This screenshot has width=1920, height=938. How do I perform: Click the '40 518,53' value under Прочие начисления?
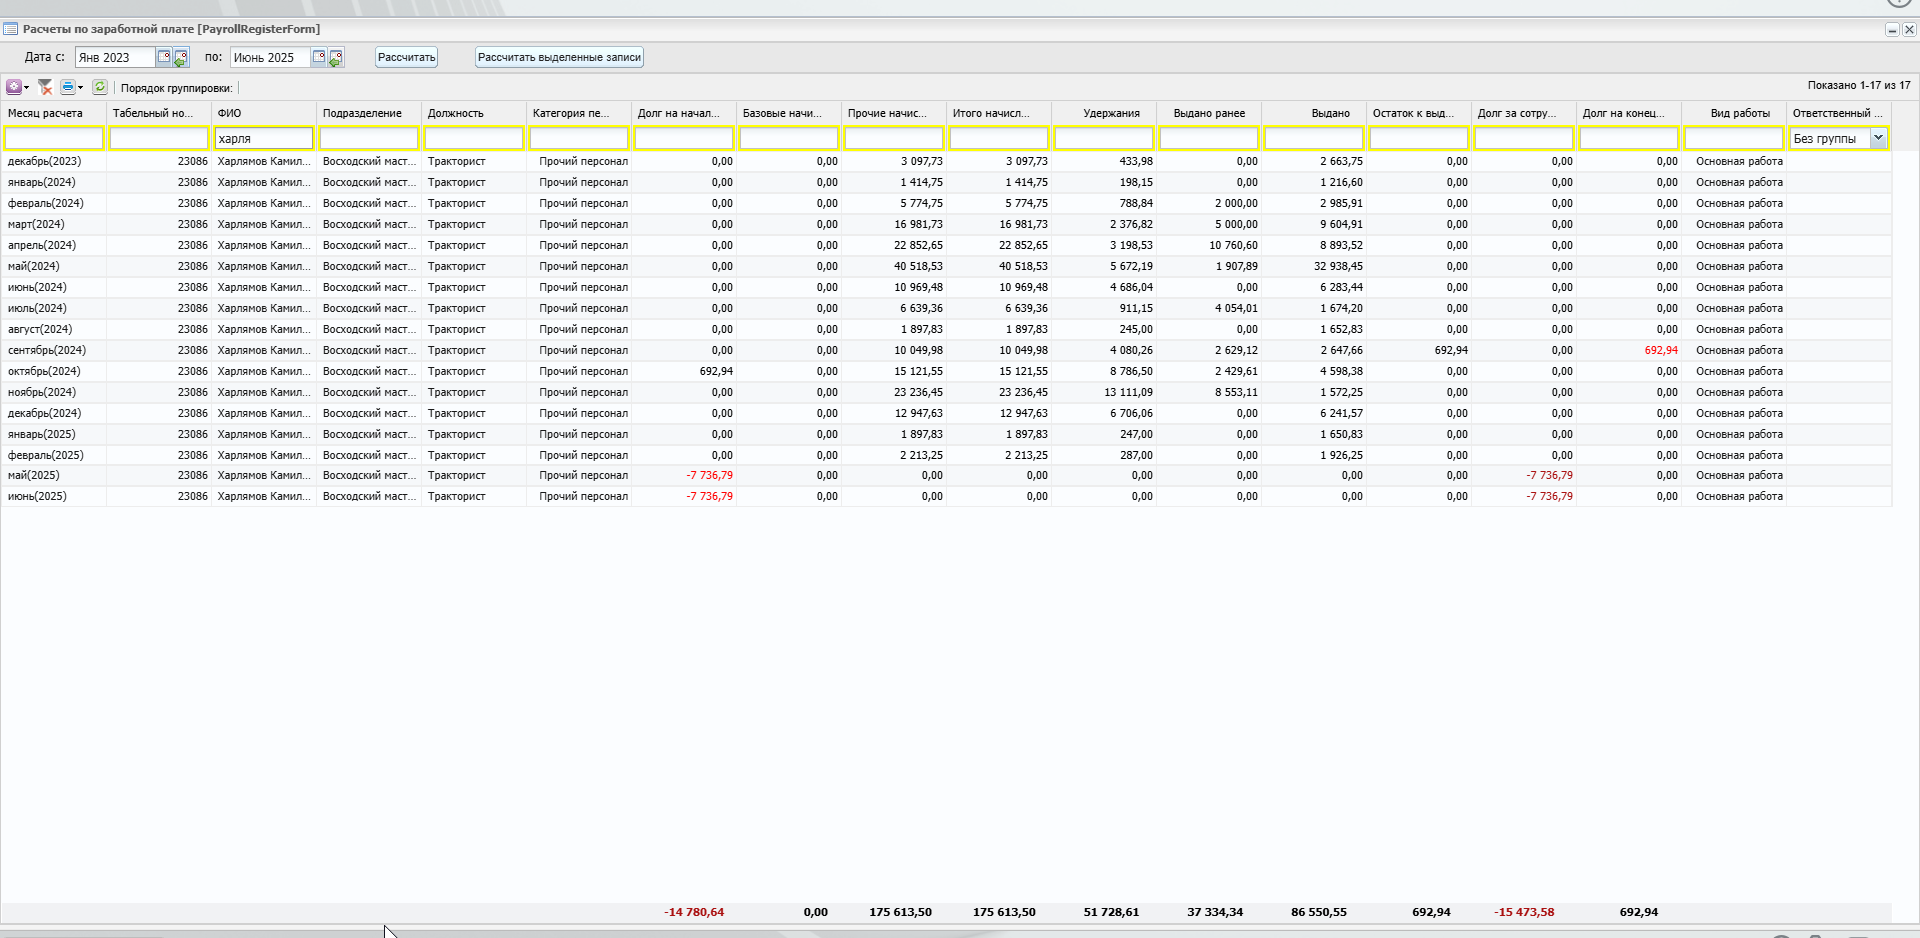[918, 266]
